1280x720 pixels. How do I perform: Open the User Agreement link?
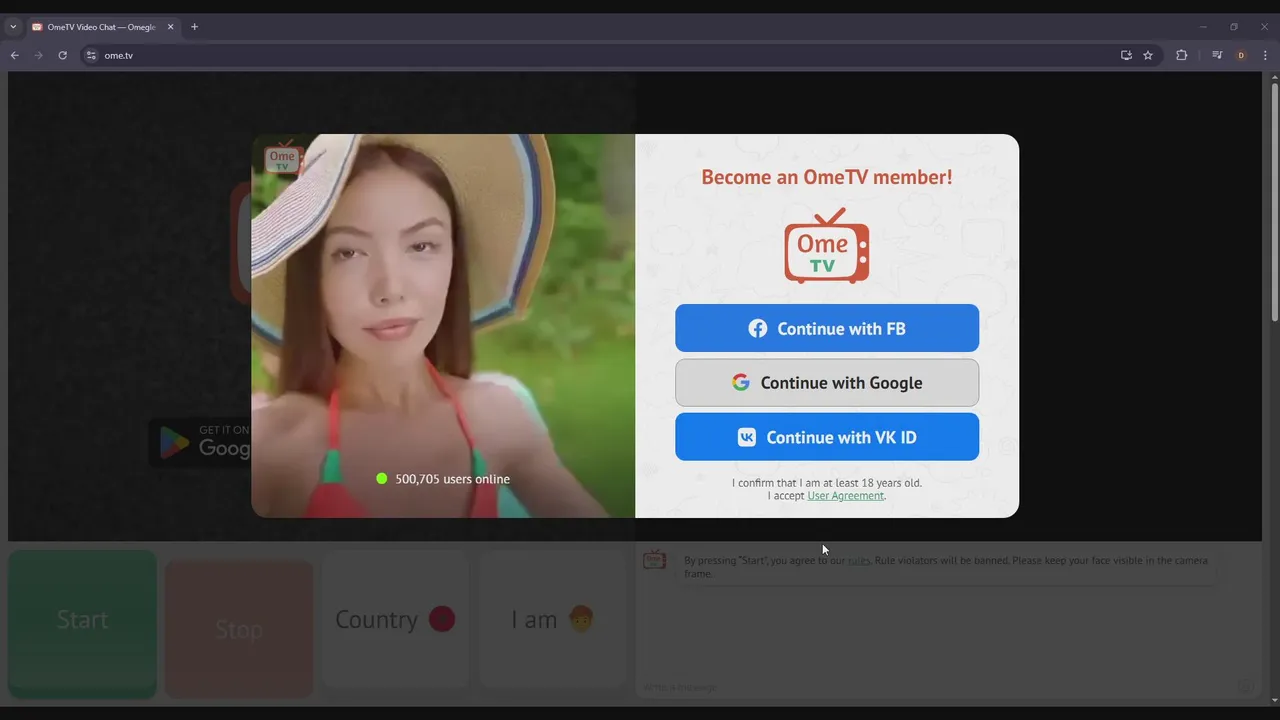point(846,496)
